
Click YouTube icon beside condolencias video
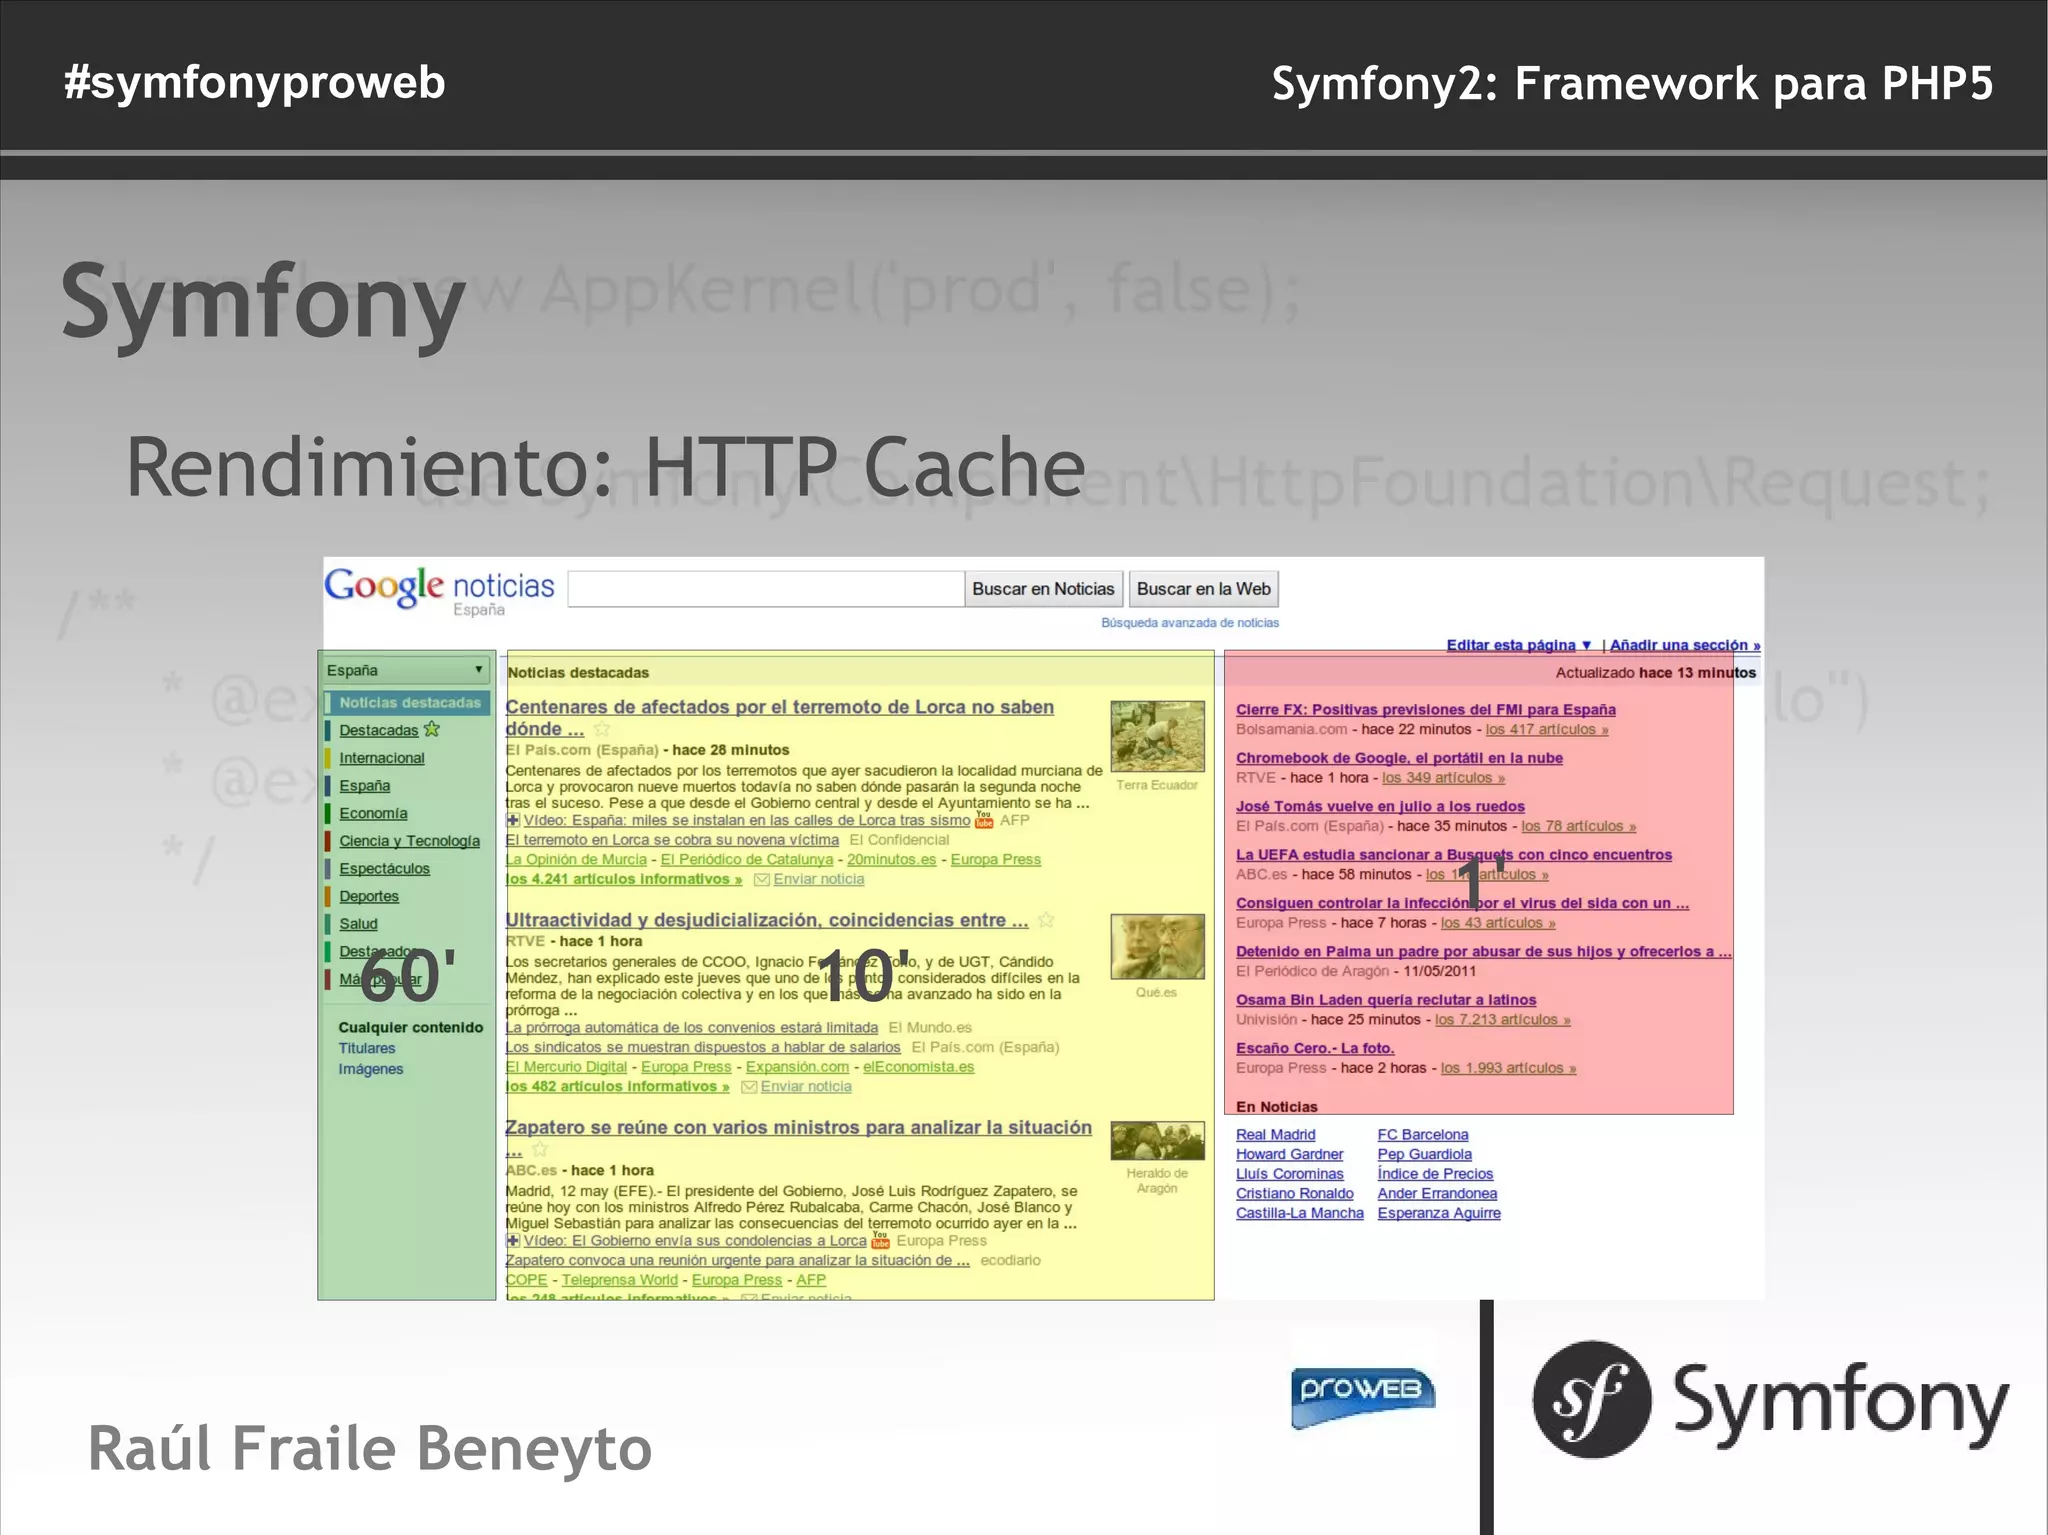(880, 1240)
